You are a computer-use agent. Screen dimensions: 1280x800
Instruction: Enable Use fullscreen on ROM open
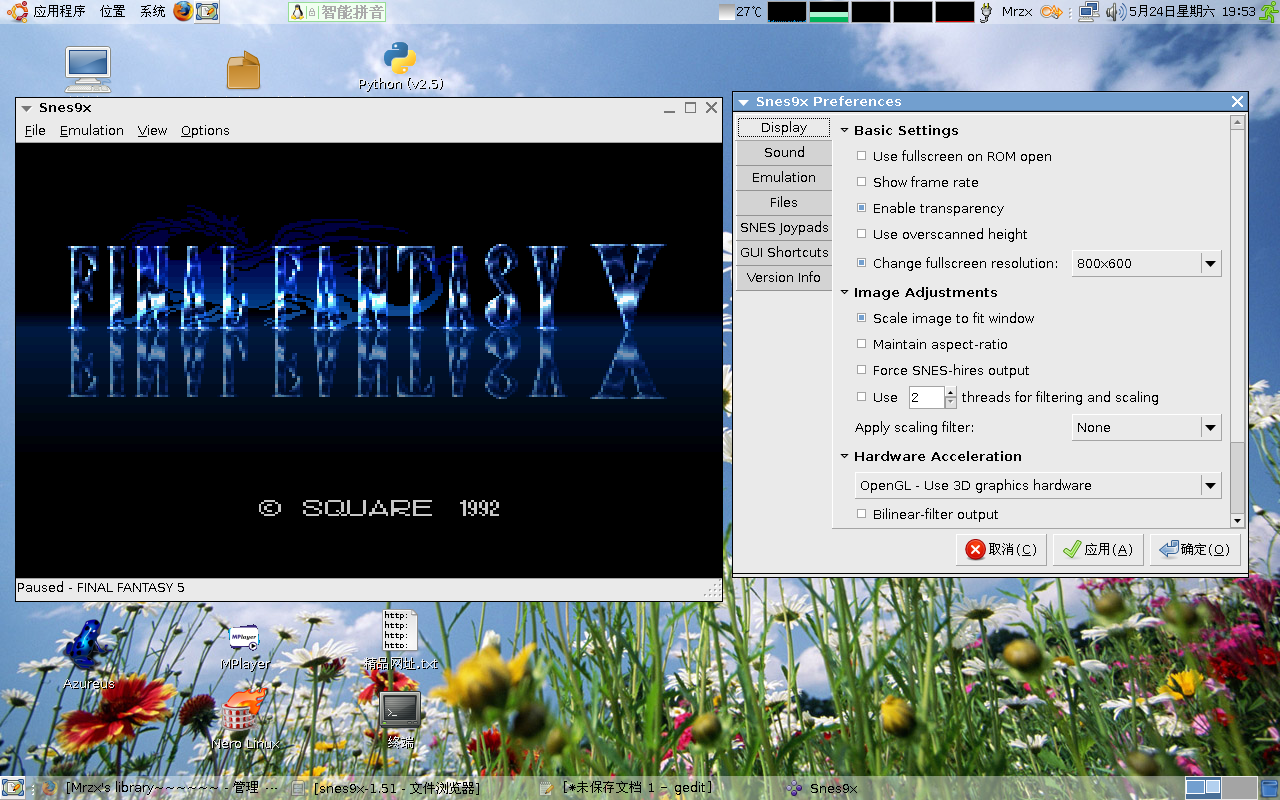pos(862,156)
